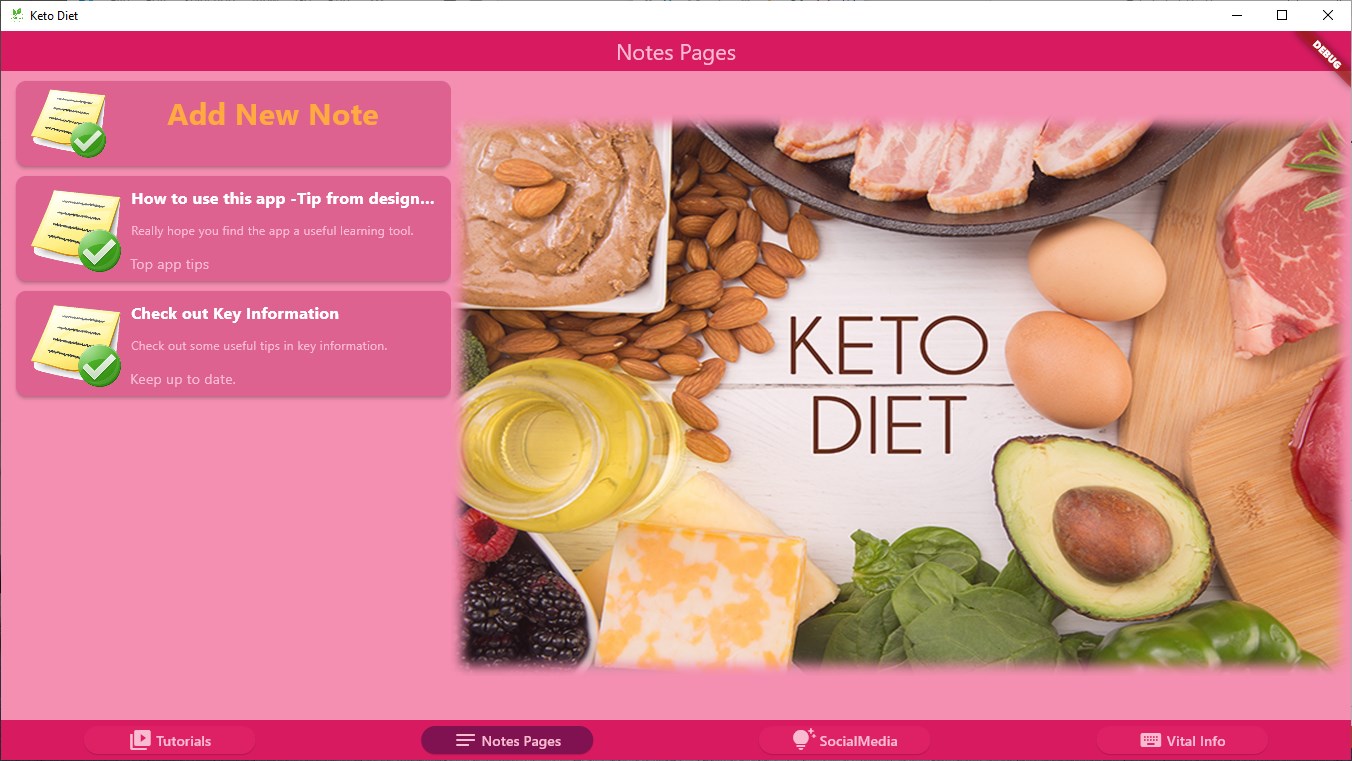The height and width of the screenshot is (761, 1352).
Task: Go to the Vital Info tab
Action: pyautogui.click(x=1182, y=741)
